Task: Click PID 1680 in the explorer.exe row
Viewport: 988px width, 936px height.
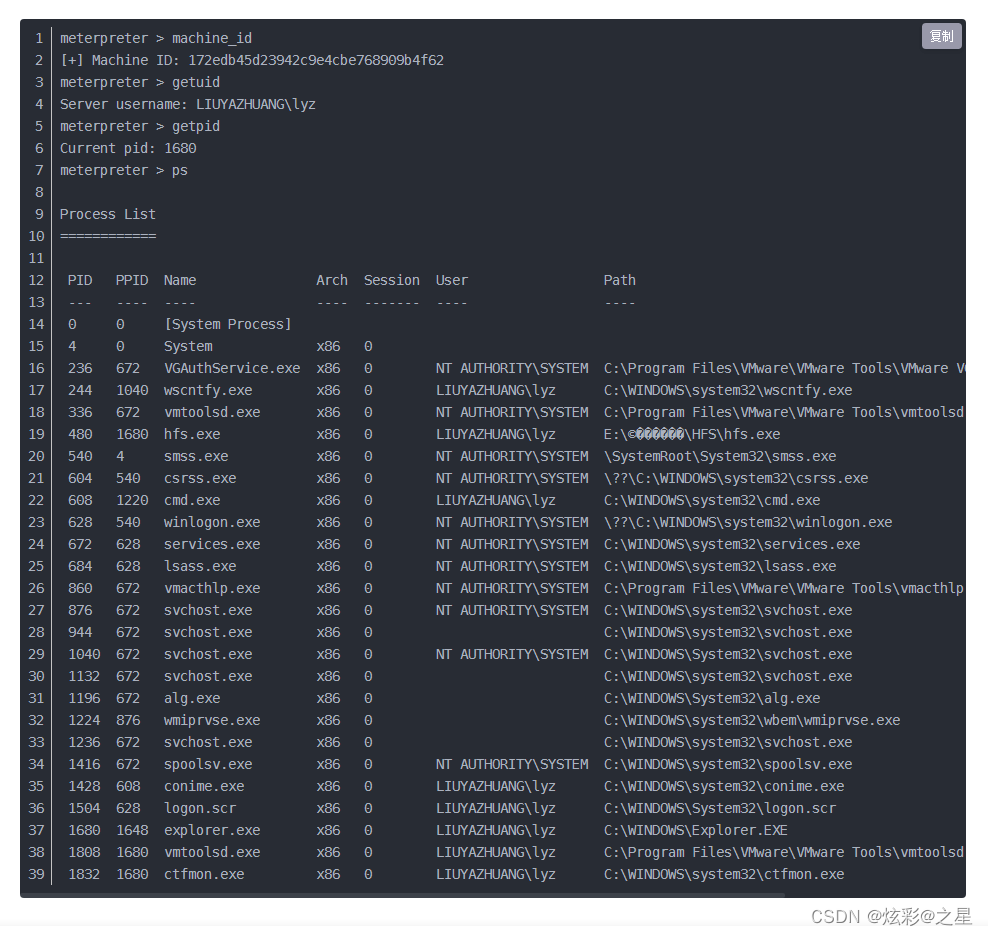Action: pos(84,831)
